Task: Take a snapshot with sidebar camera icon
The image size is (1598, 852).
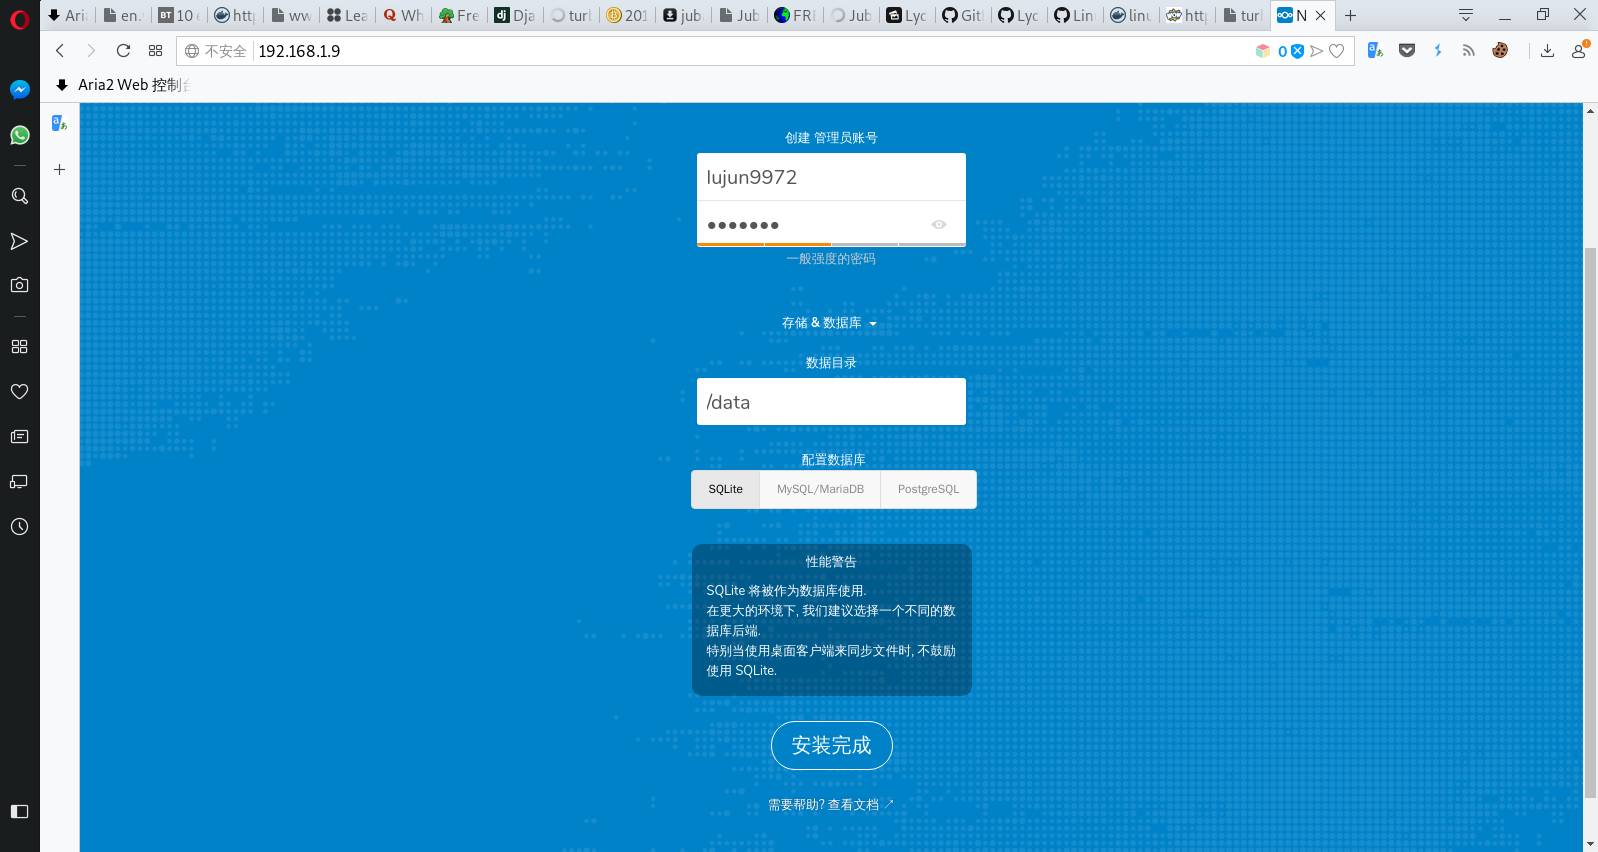Action: tap(20, 285)
